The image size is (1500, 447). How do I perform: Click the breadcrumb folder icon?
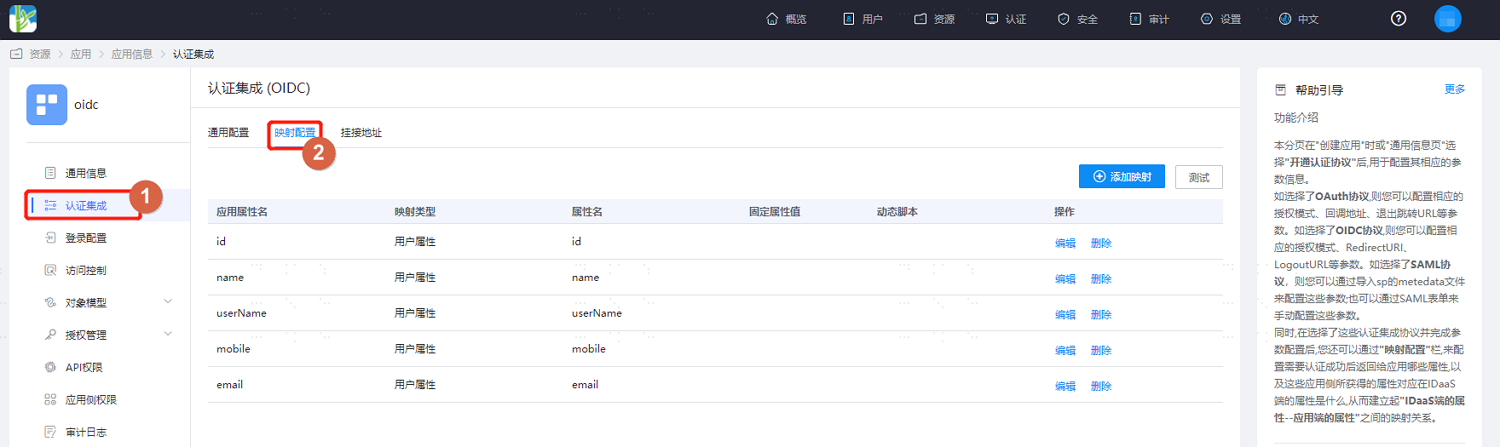pyautogui.click(x=17, y=54)
